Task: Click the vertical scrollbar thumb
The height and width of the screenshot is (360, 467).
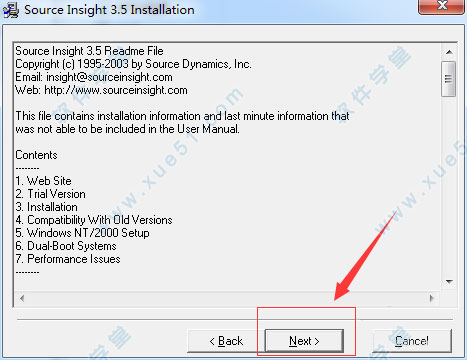Action: pyautogui.click(x=449, y=79)
